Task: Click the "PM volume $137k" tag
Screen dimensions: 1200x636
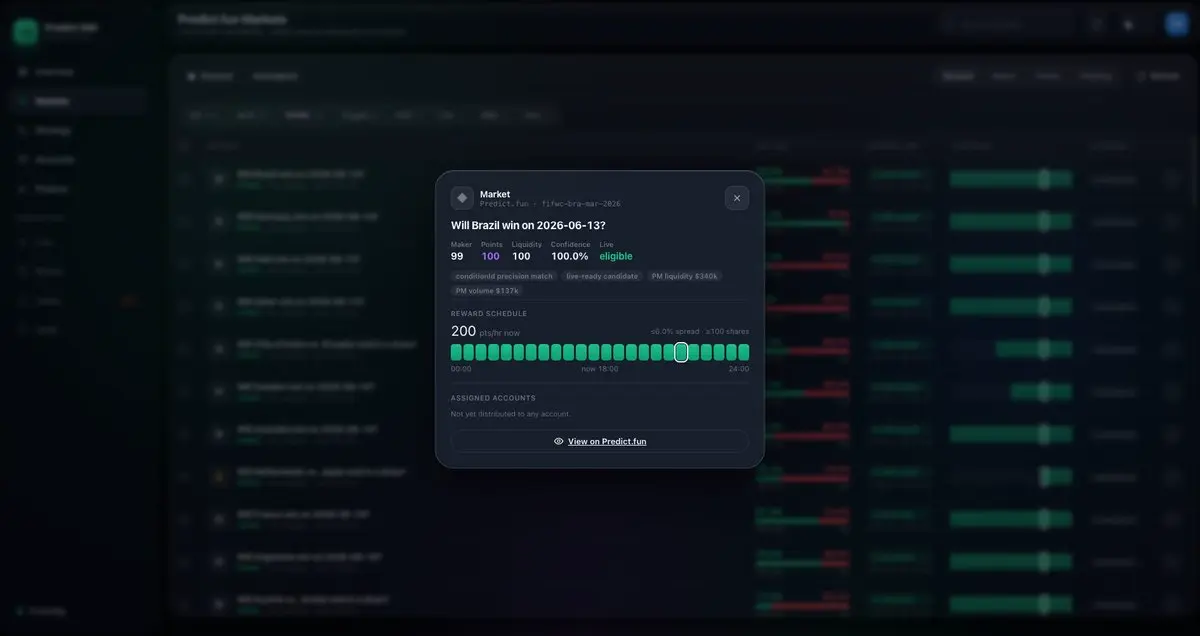Action: [x=487, y=290]
